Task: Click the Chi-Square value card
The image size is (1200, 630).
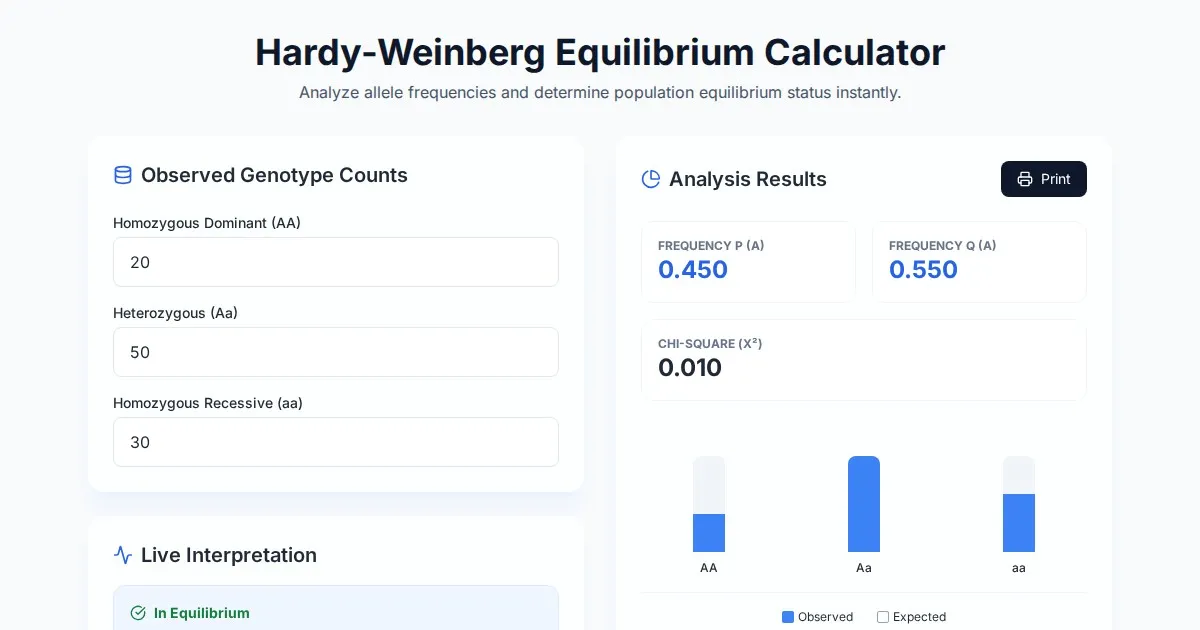Action: [x=863, y=360]
